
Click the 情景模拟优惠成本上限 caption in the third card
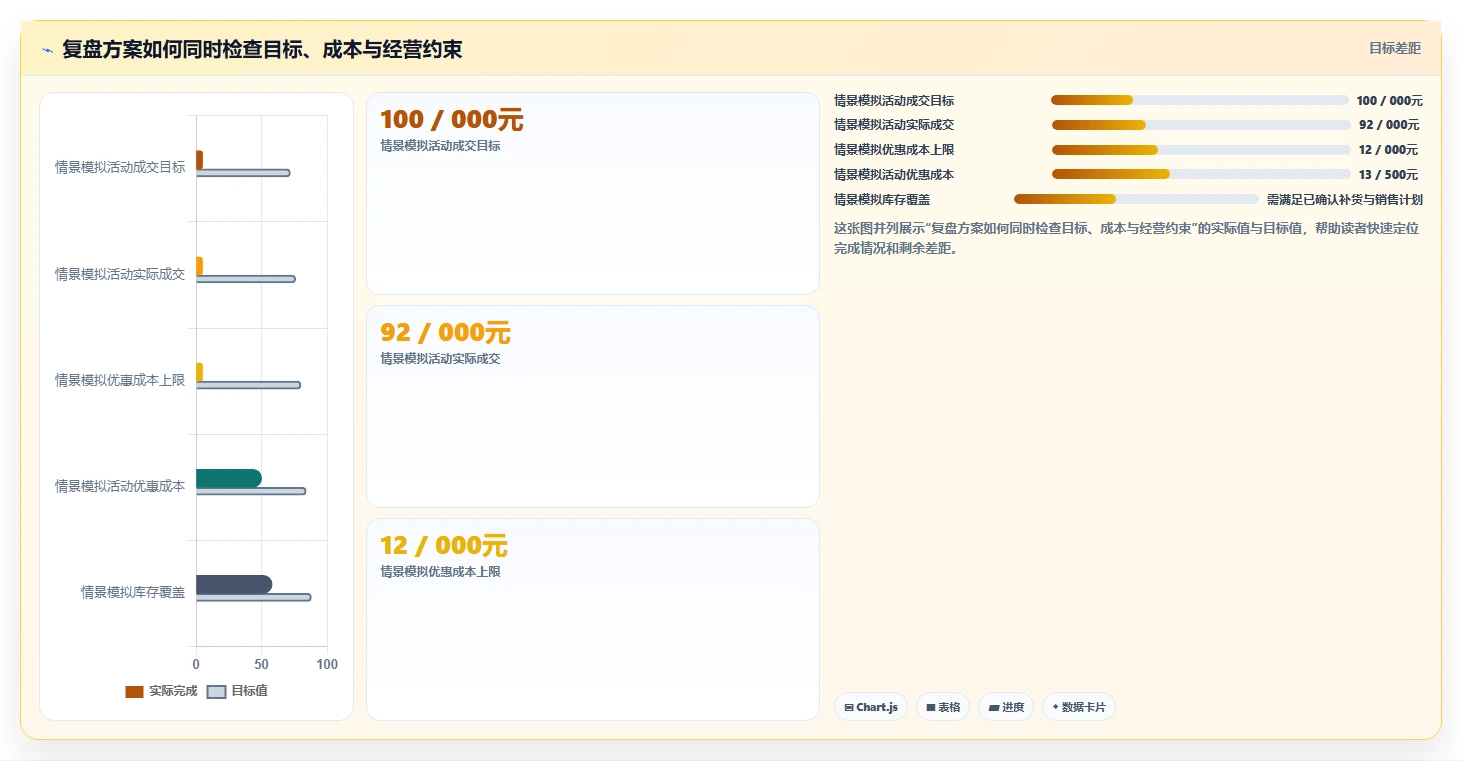(440, 572)
